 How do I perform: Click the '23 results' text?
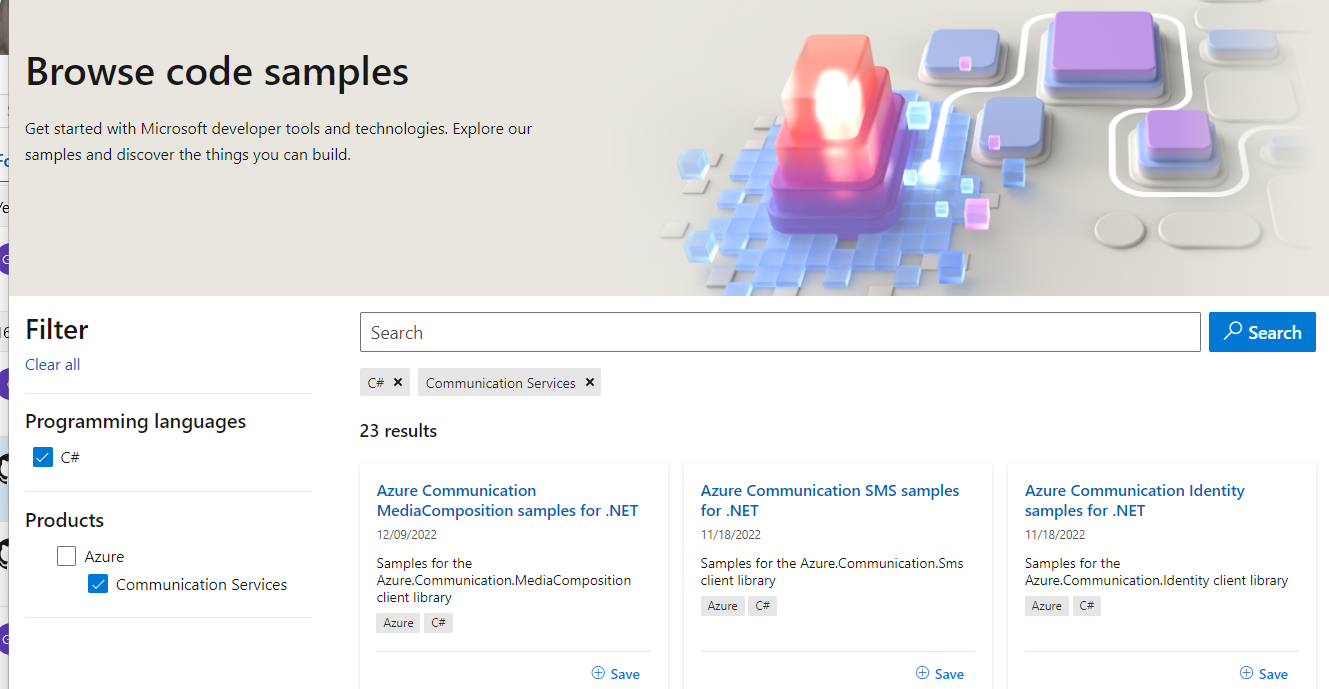[x=398, y=431]
